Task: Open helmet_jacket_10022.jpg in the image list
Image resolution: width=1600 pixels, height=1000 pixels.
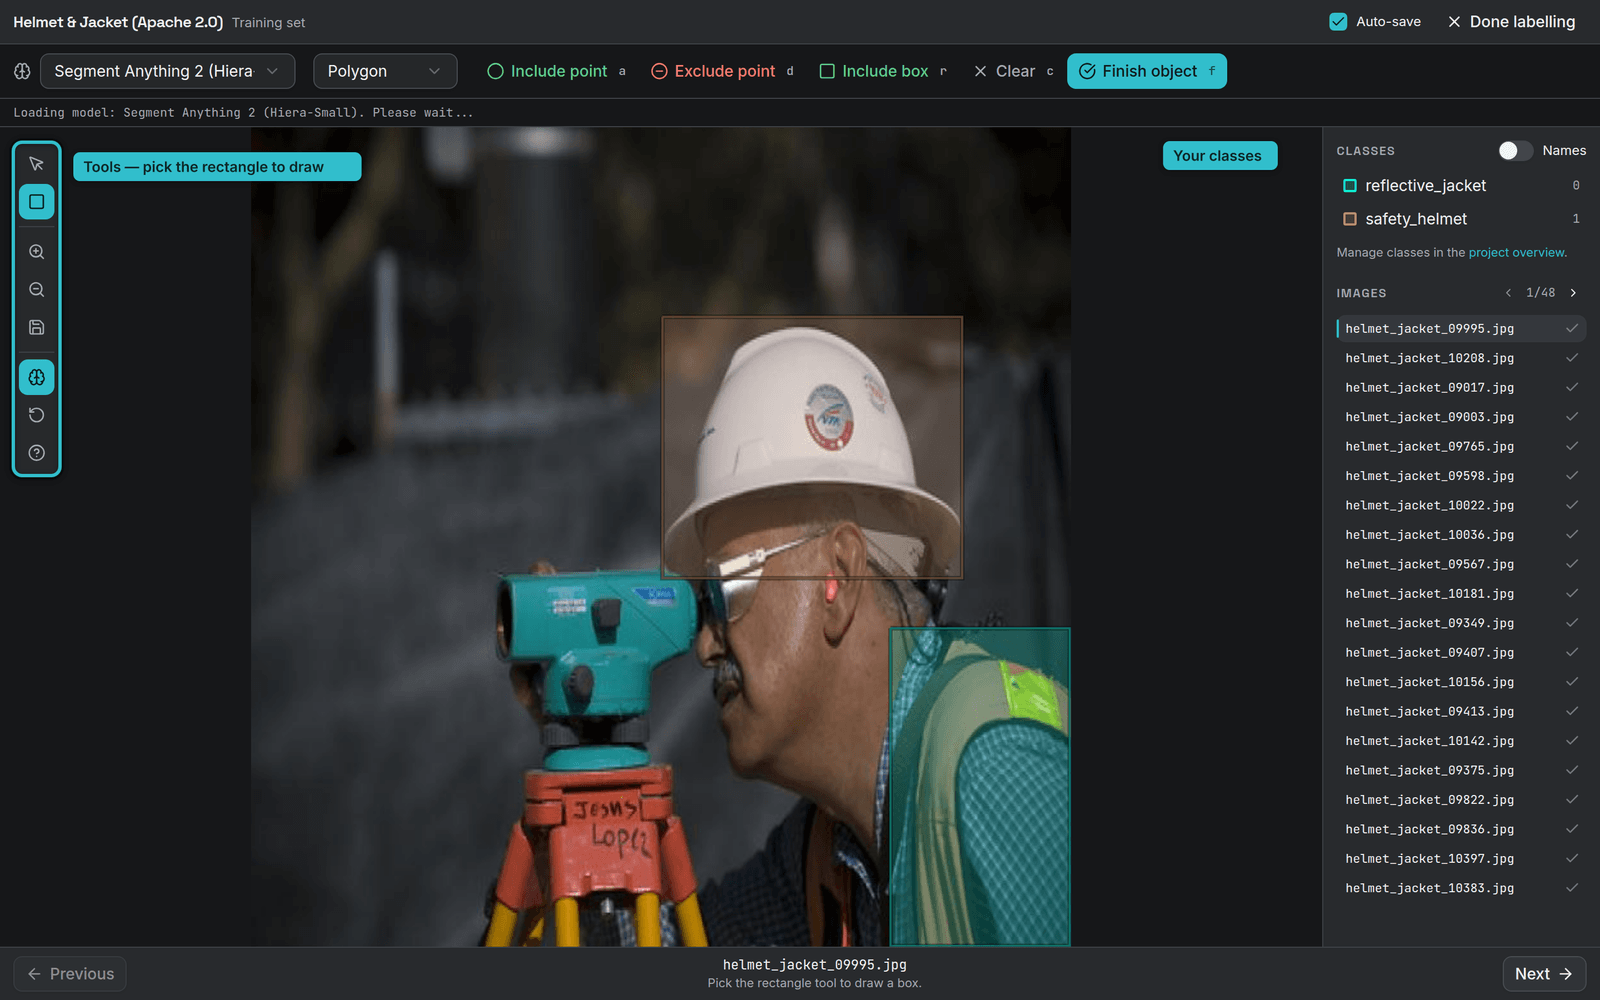Action: (1461, 506)
